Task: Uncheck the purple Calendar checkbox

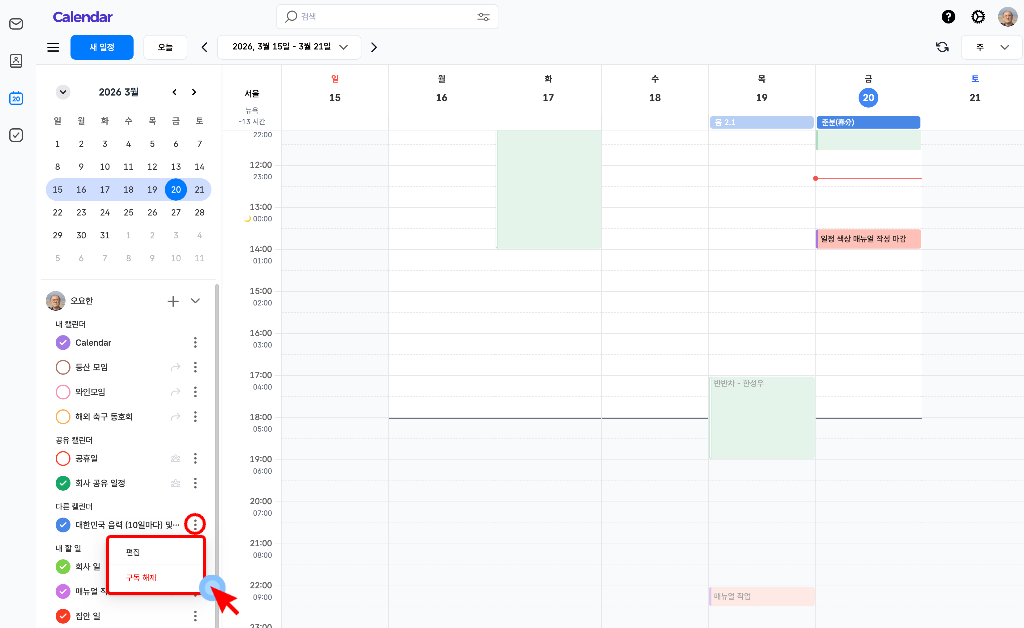Action: click(x=63, y=343)
